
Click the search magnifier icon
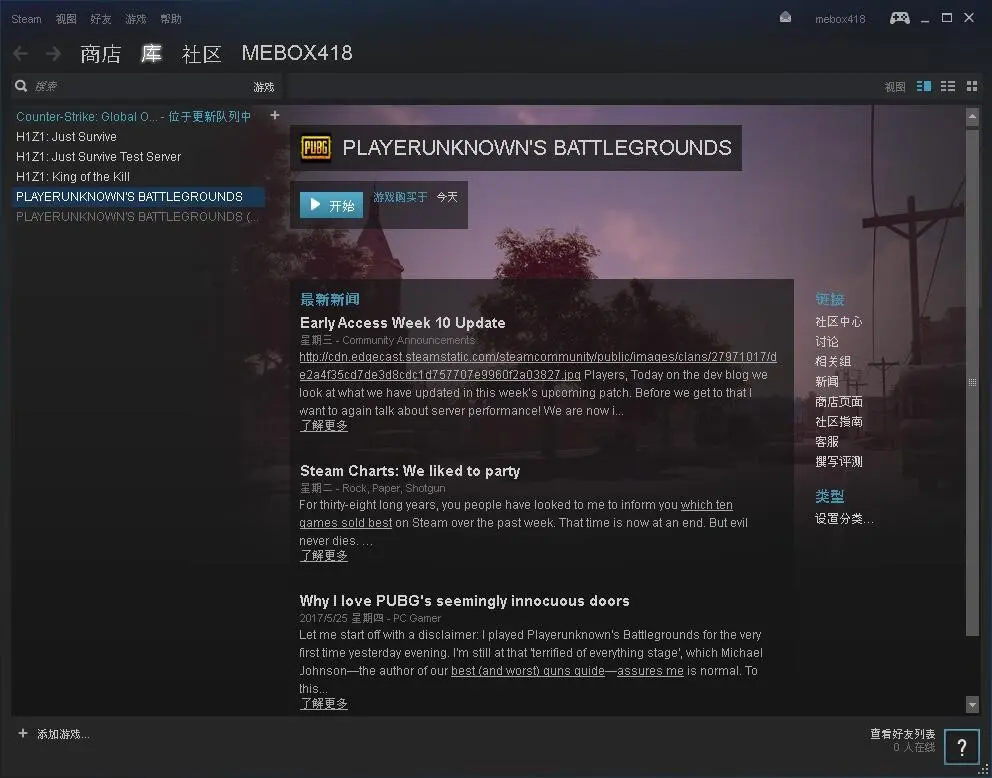coord(21,86)
